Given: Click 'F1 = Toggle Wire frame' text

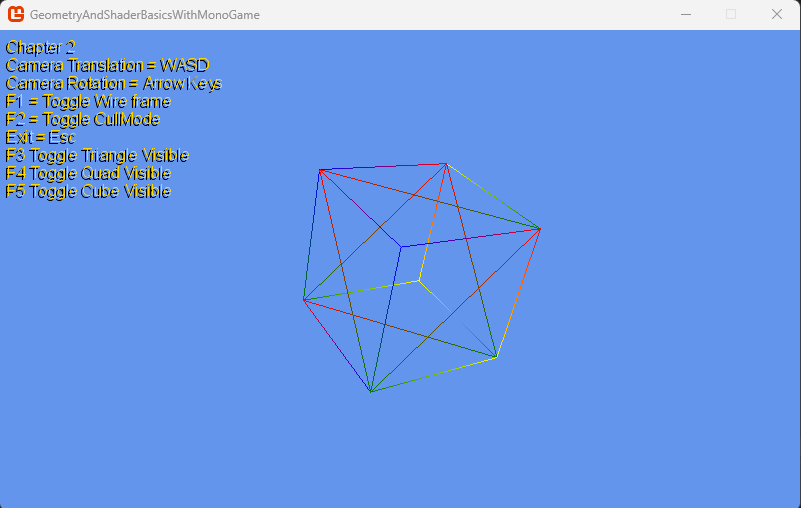Looking at the screenshot, I should (88, 101).
